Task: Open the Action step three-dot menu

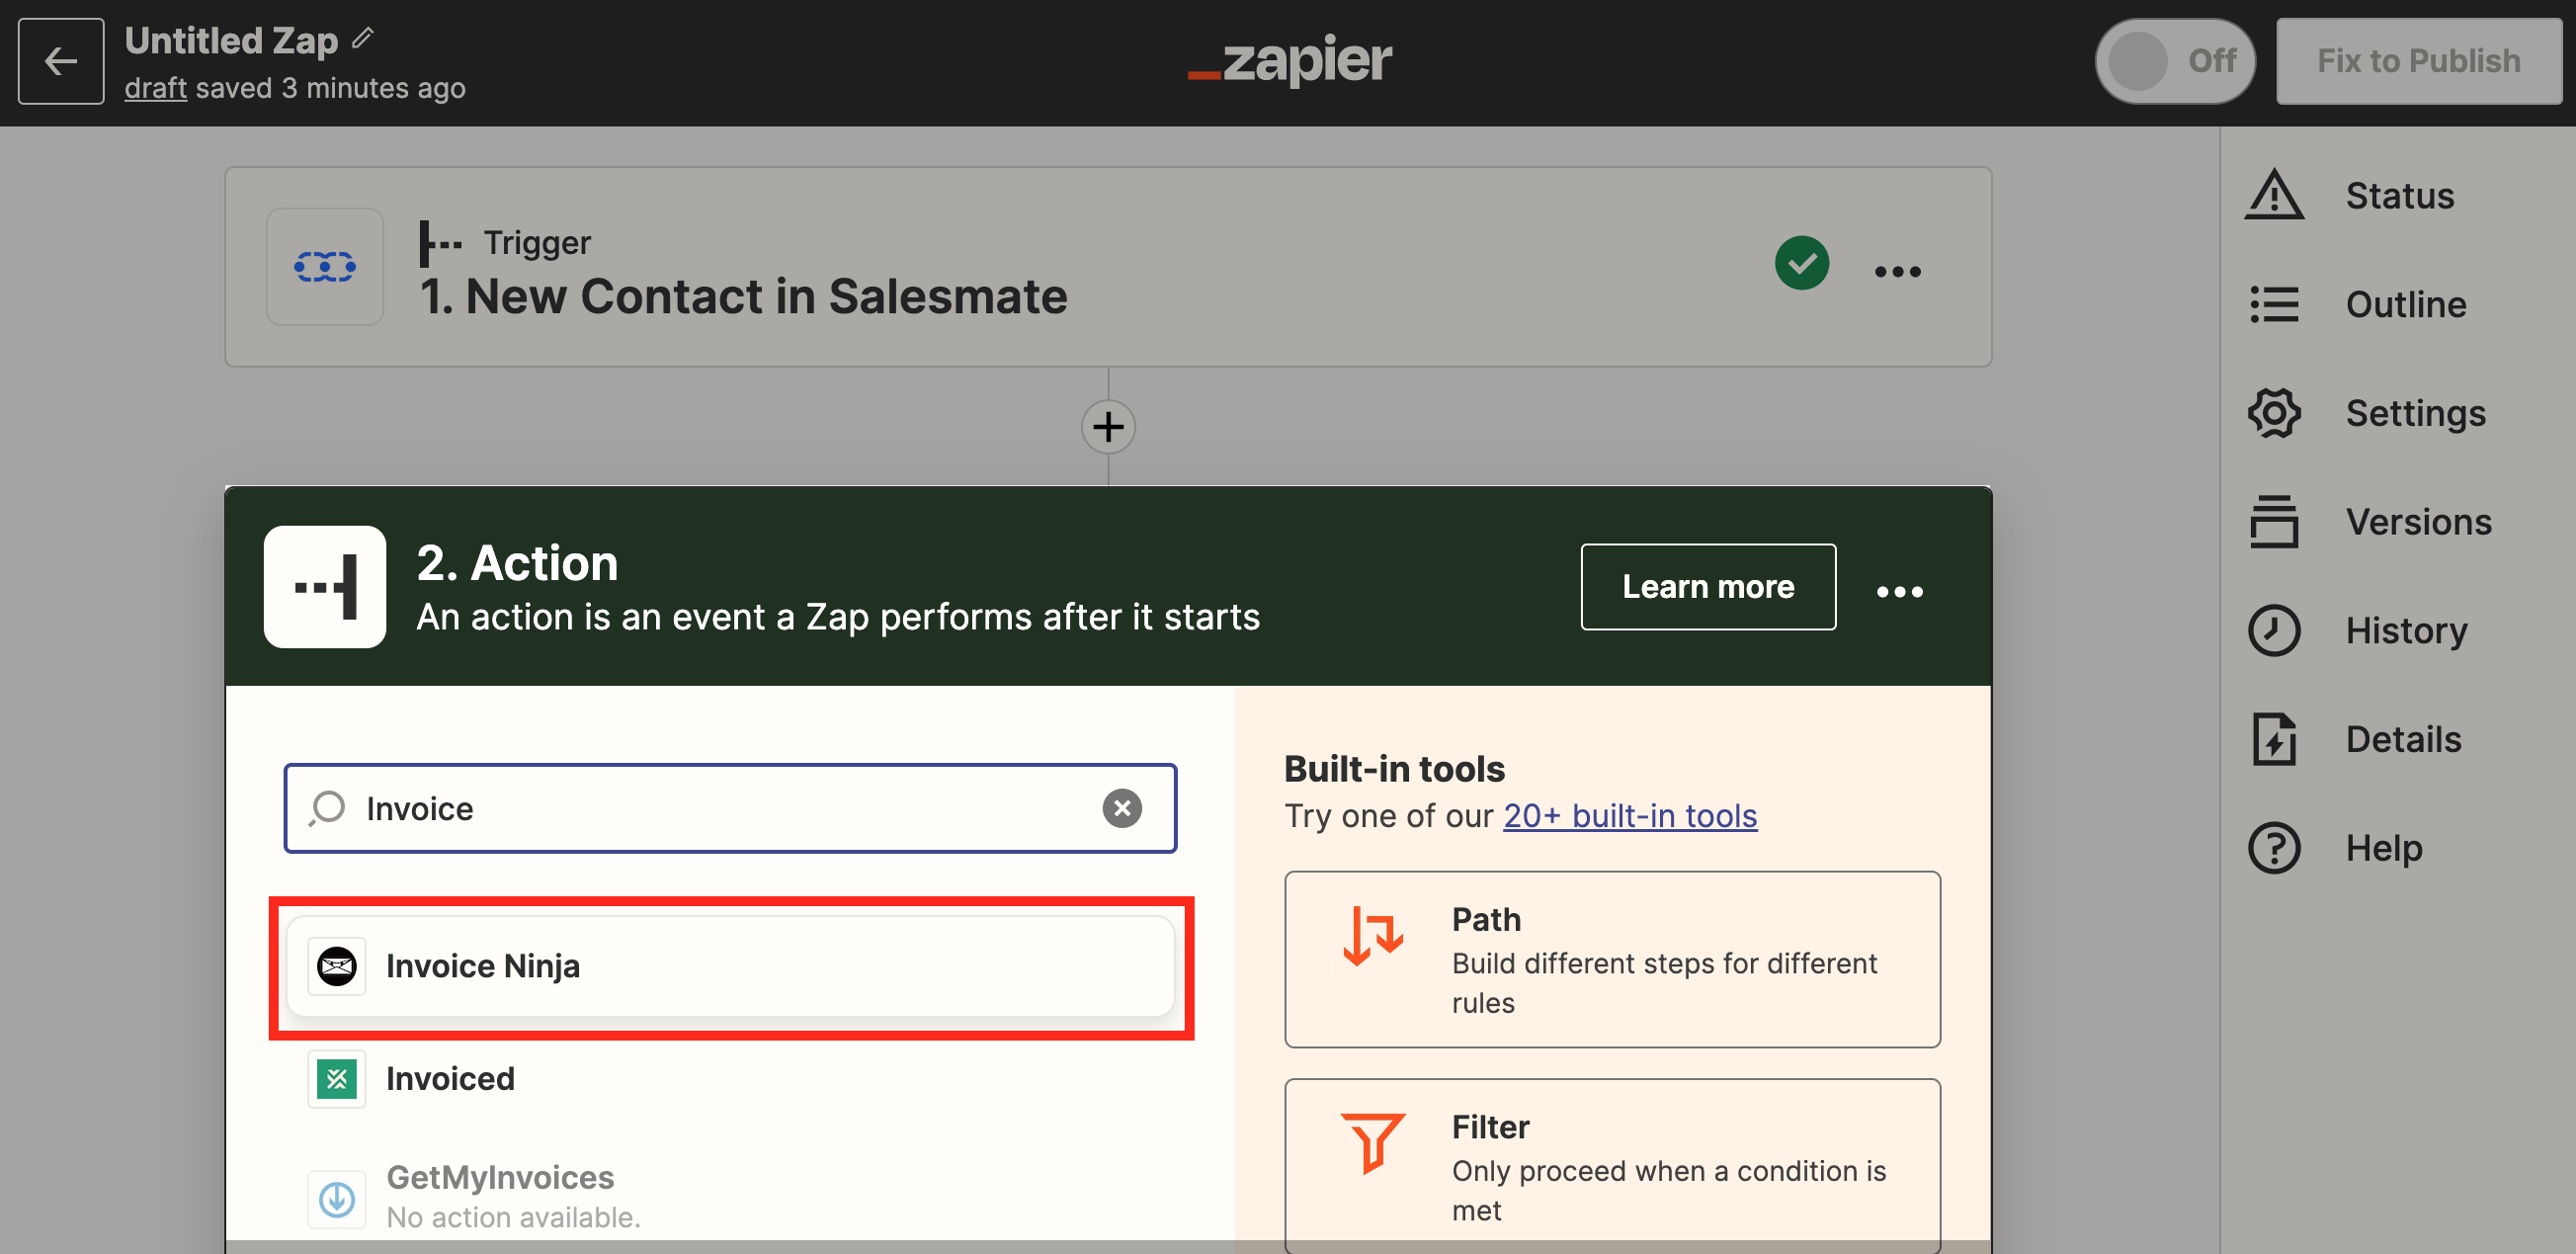Action: (1899, 592)
